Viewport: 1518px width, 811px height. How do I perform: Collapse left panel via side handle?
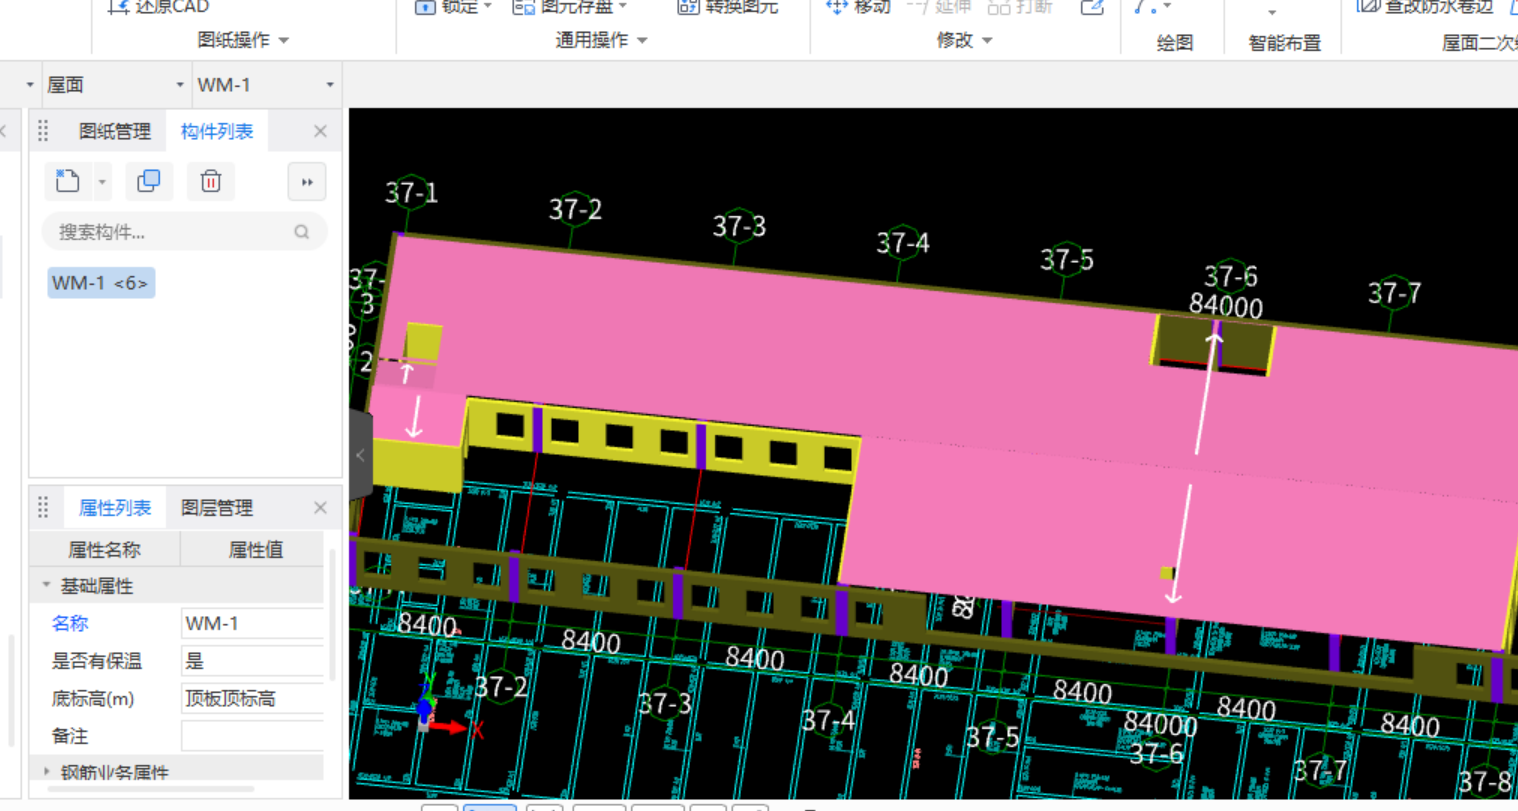(360, 455)
